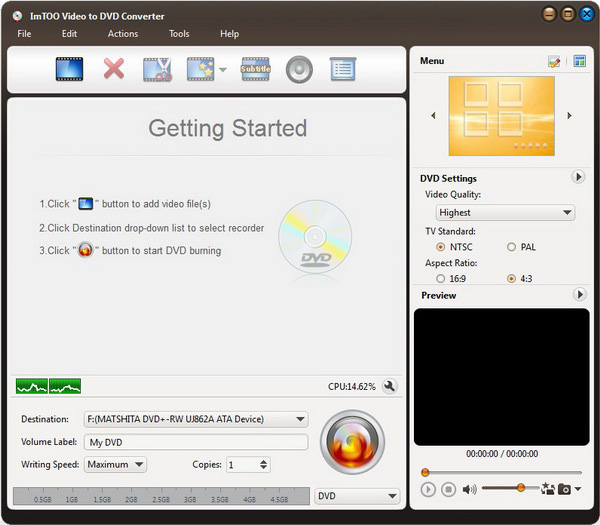Mute the preview volume speaker icon
The width and height of the screenshot is (600, 525).
point(470,489)
